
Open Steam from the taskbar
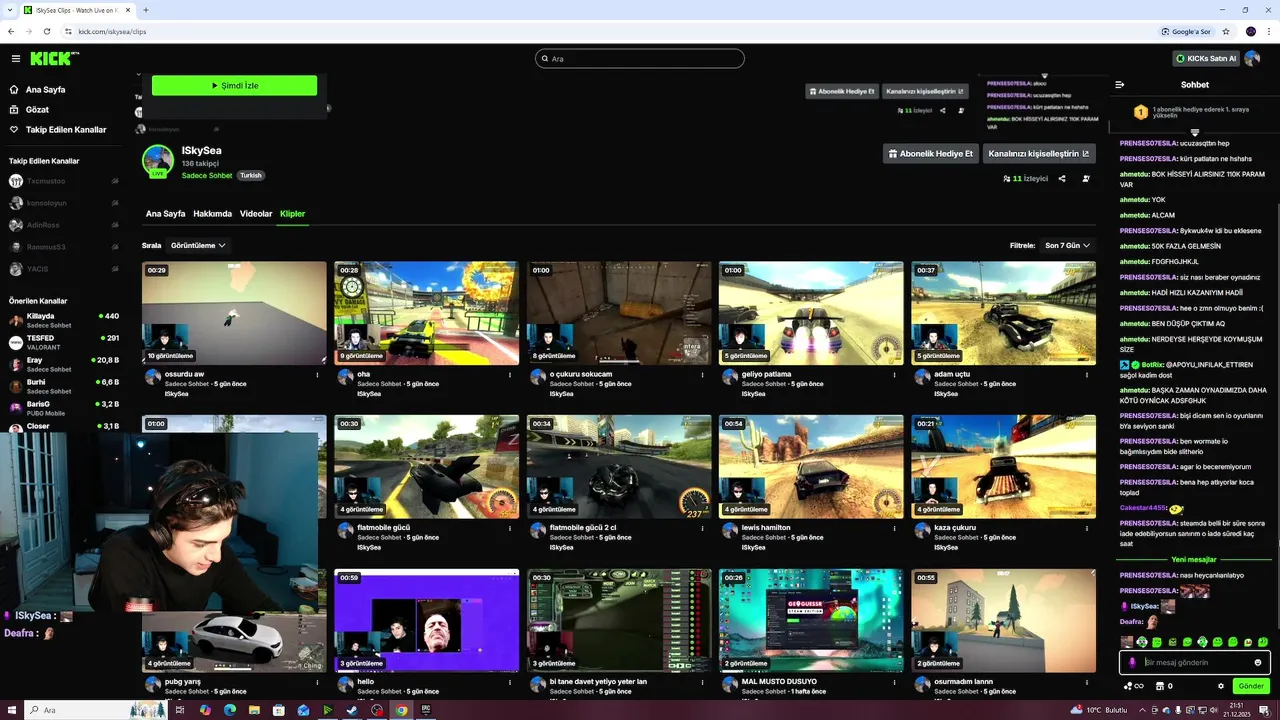point(352,710)
